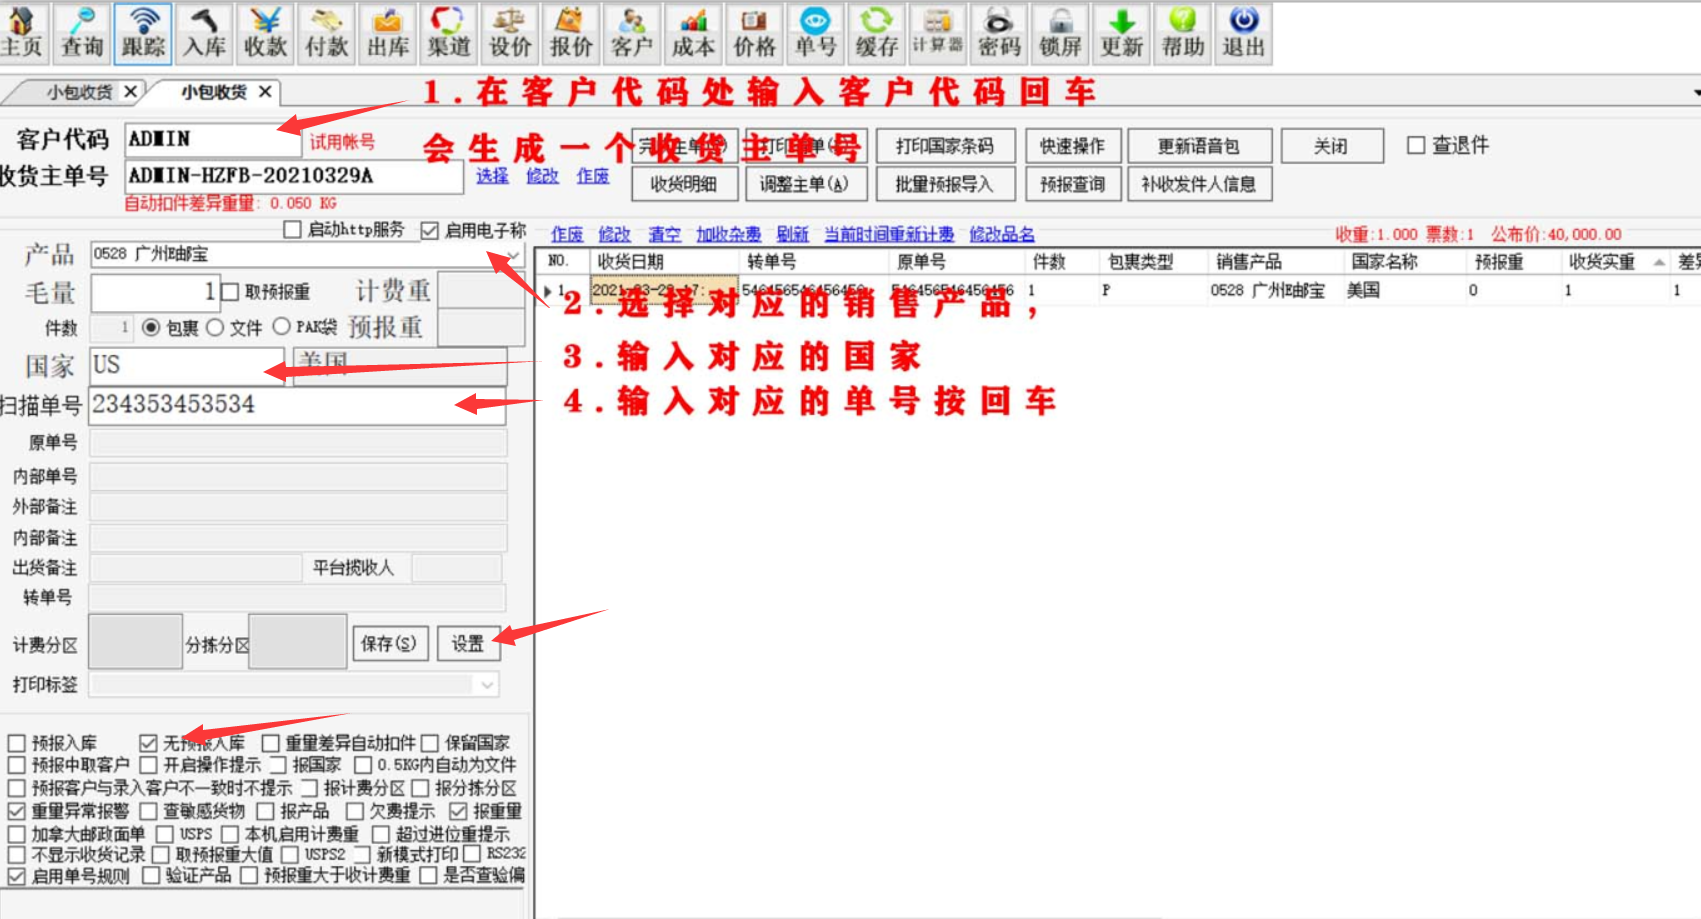Sort by 收货实重 column header arrow
1701x919 pixels.
[x=1659, y=263]
